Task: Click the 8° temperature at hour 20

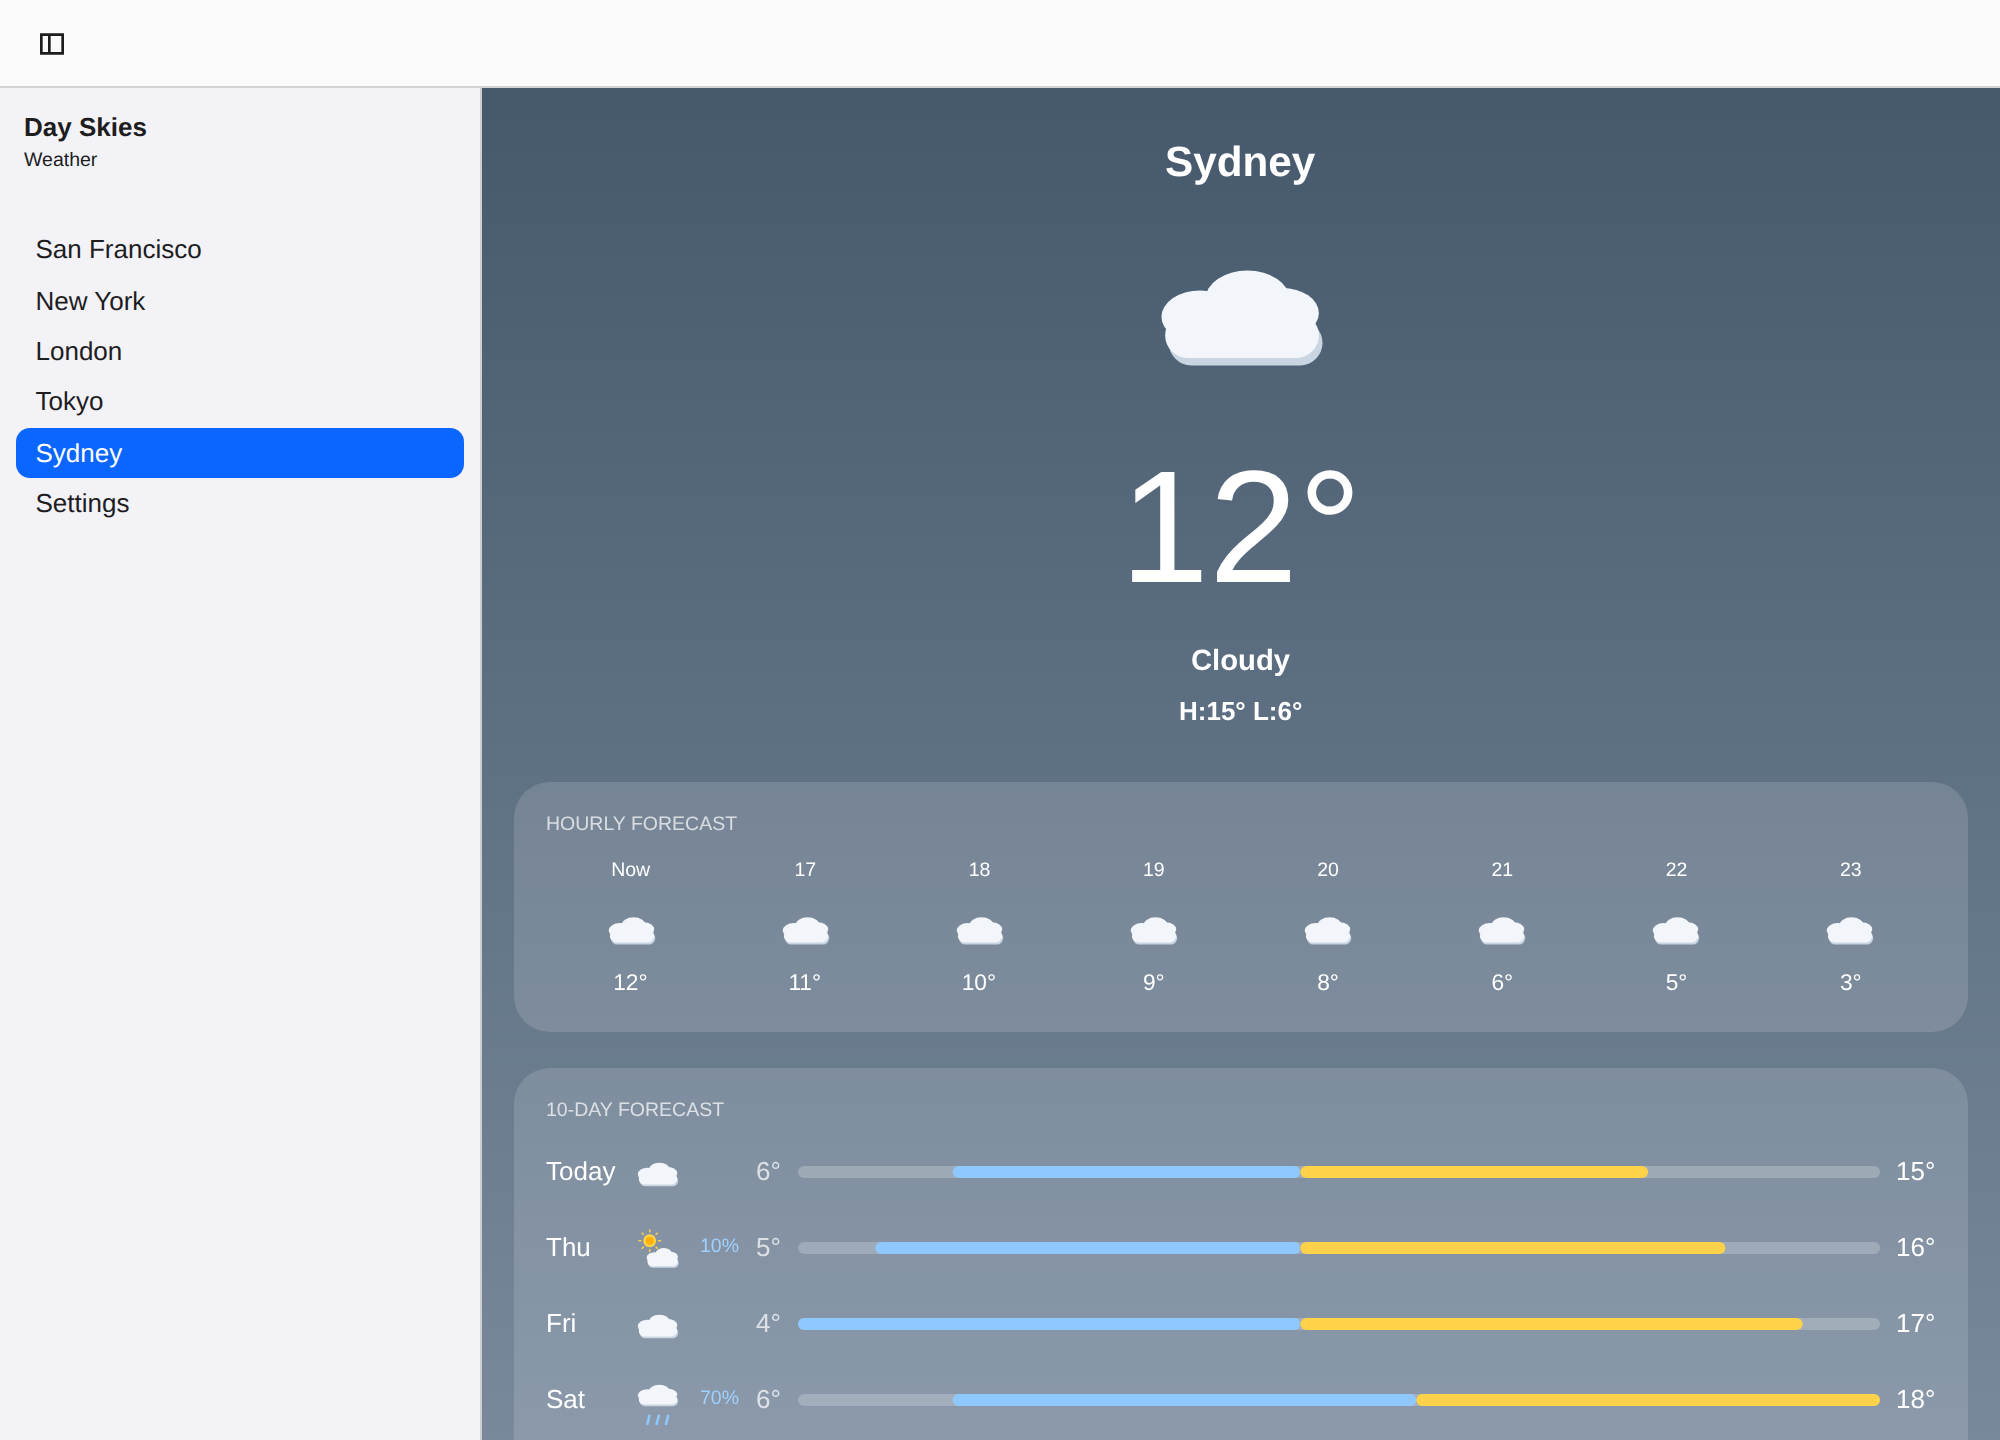Action: (x=1328, y=982)
